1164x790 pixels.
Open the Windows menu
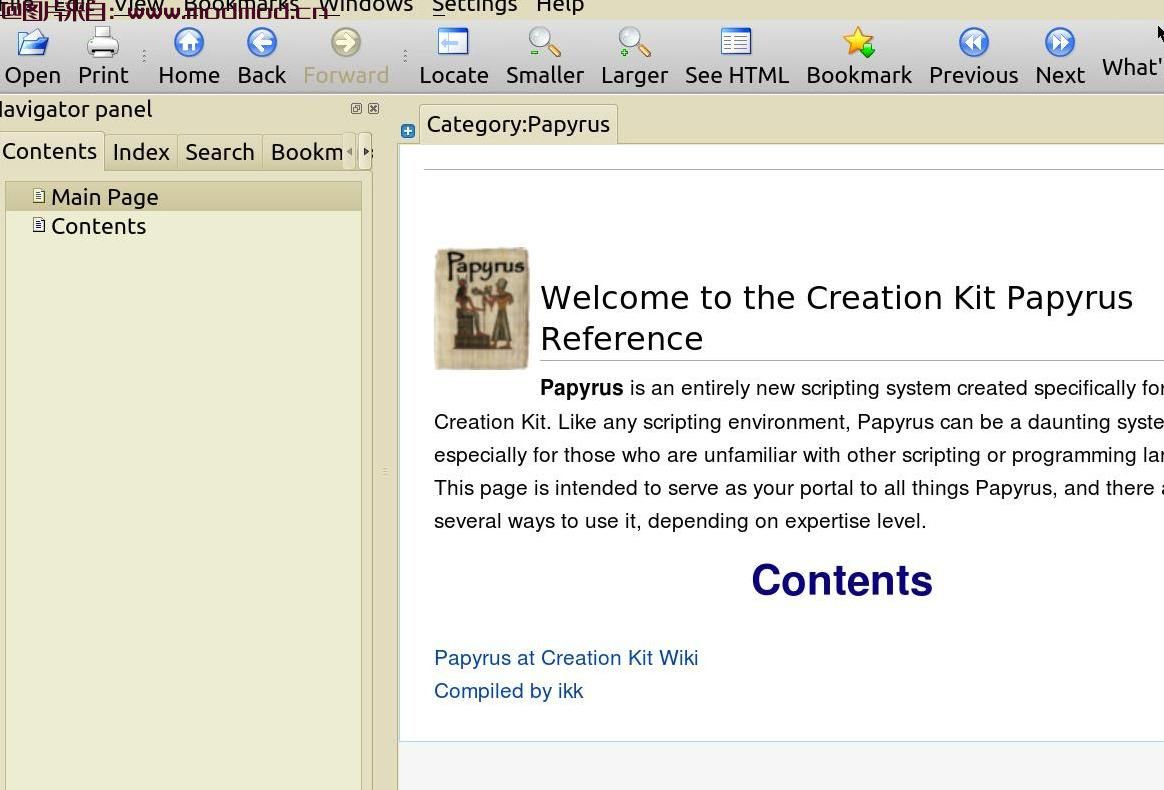(x=365, y=6)
